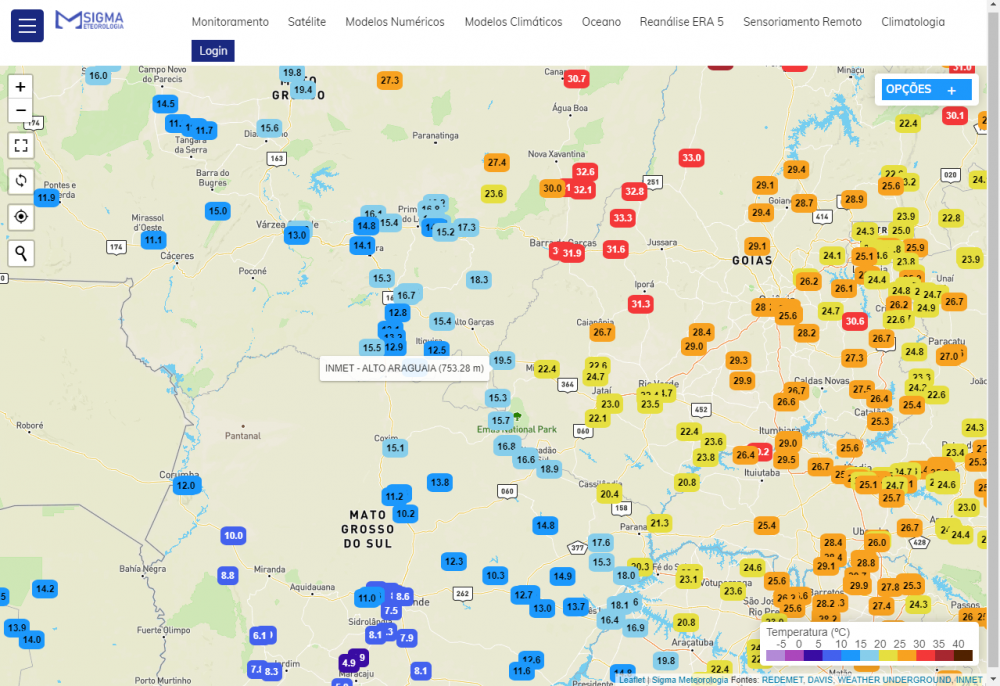Open the Reanálise ERA 5 menu
The height and width of the screenshot is (686, 1000).
pos(681,22)
